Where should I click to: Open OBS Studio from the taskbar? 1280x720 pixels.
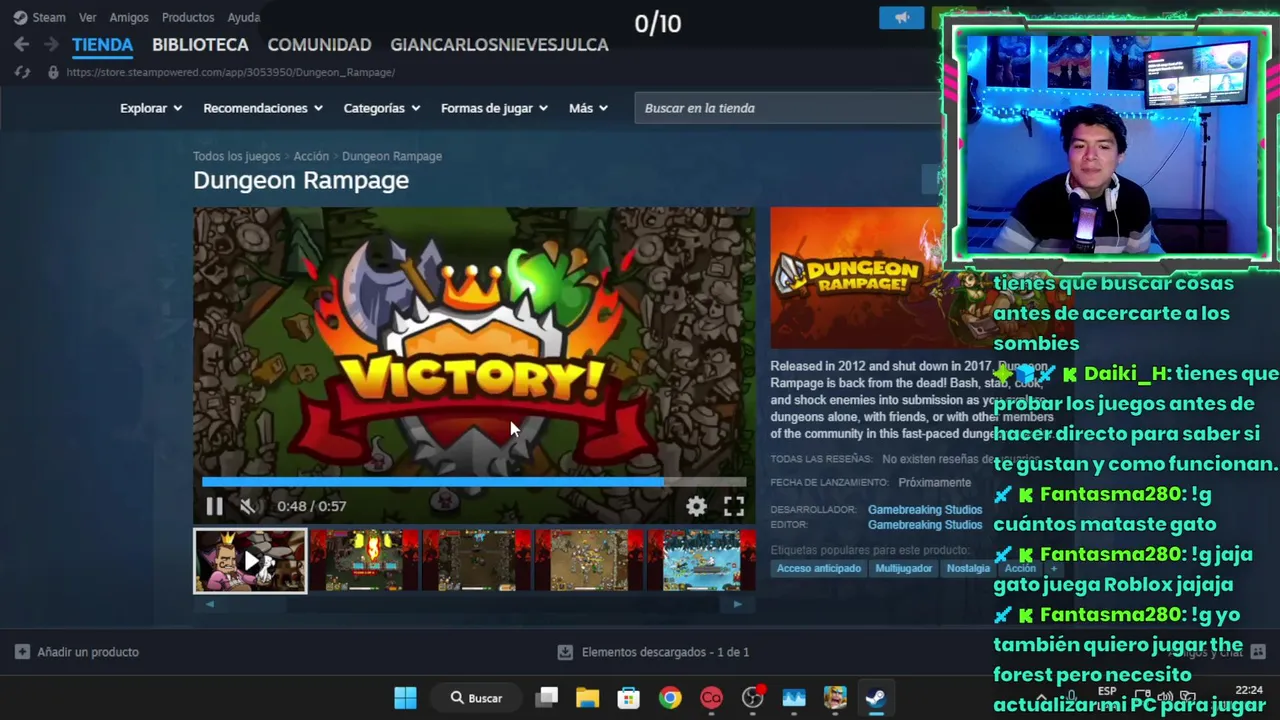(753, 698)
